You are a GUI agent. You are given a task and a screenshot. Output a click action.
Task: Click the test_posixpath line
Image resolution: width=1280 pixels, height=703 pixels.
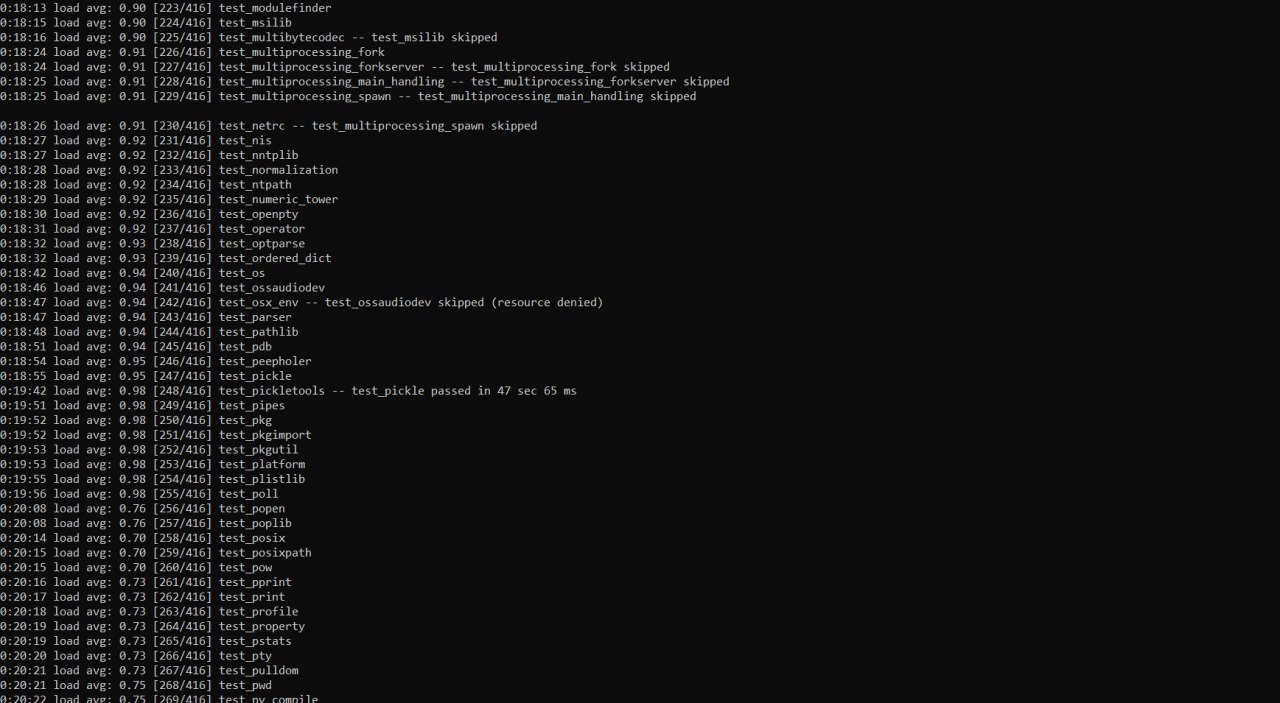155,552
